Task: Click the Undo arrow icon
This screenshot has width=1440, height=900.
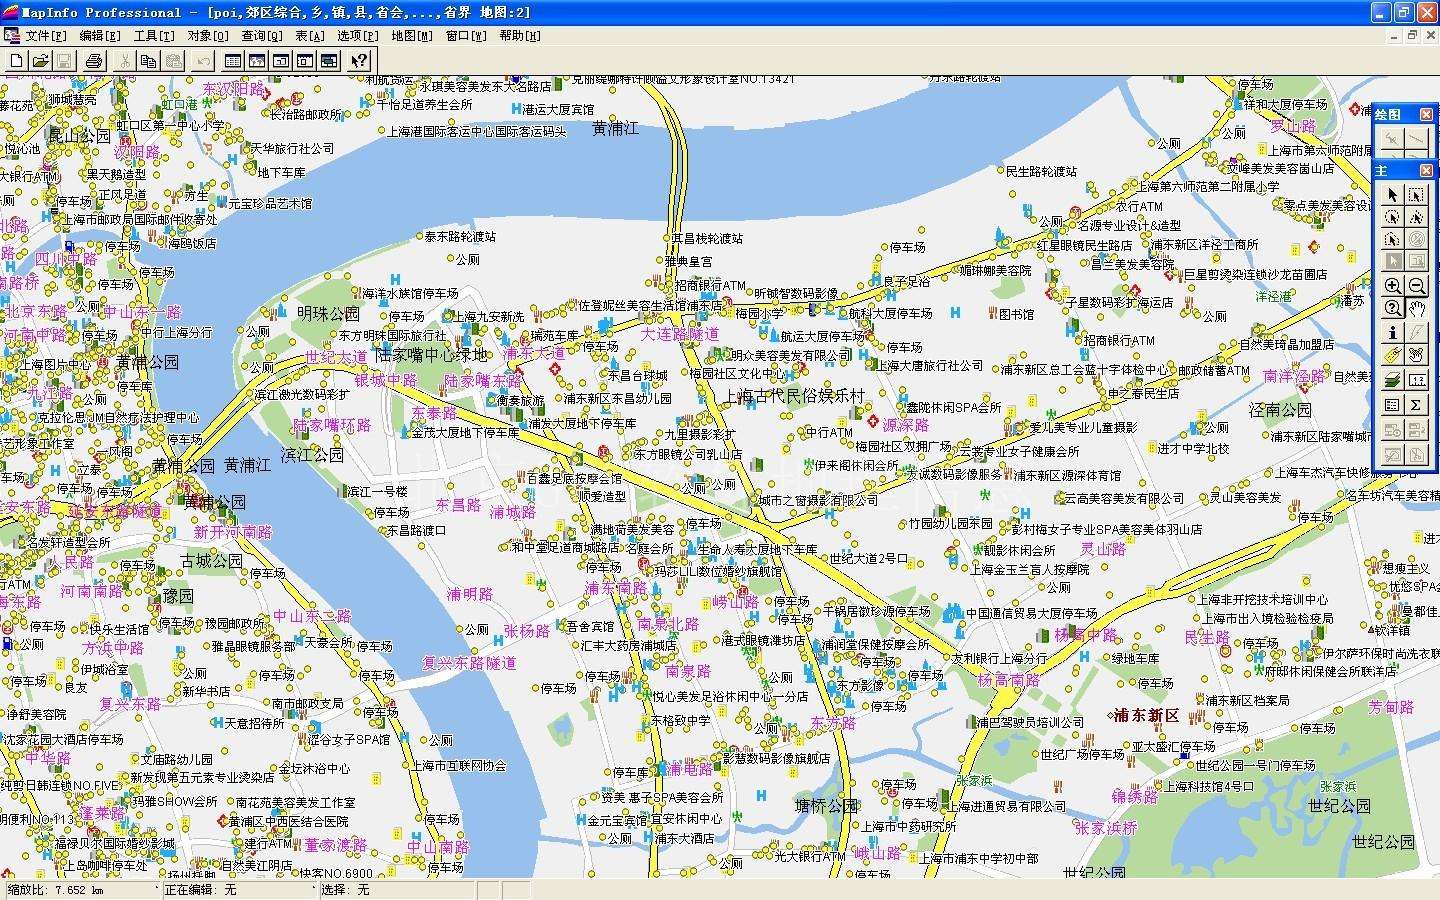Action: coord(203,61)
